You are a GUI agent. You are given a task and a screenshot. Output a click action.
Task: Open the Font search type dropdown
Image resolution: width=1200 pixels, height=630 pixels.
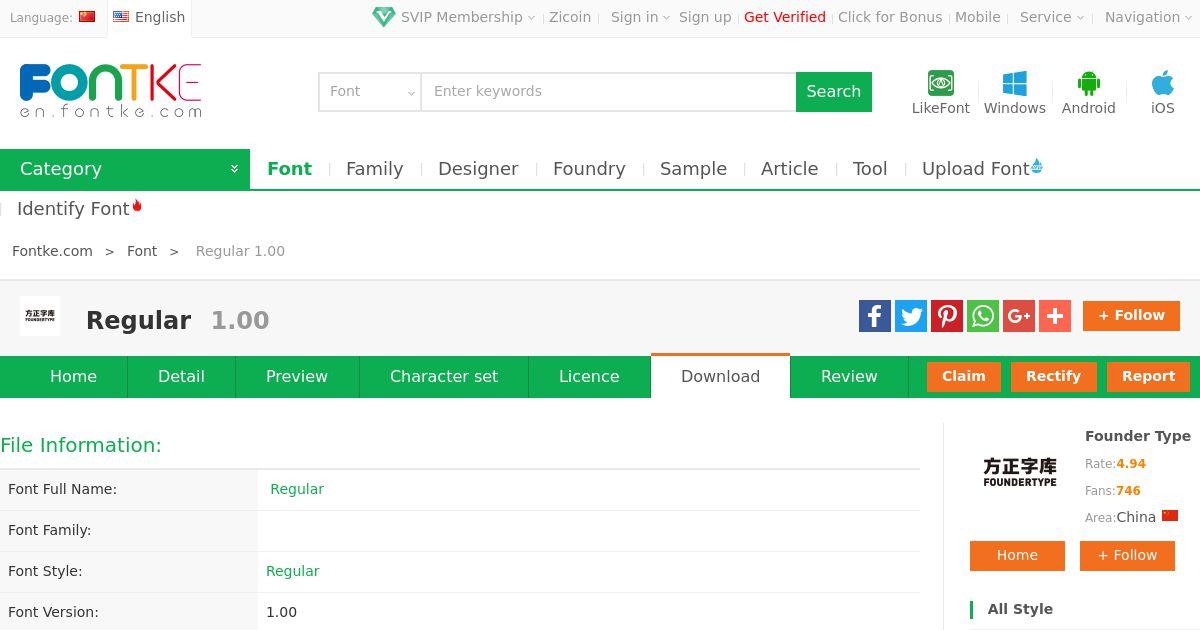tap(369, 91)
